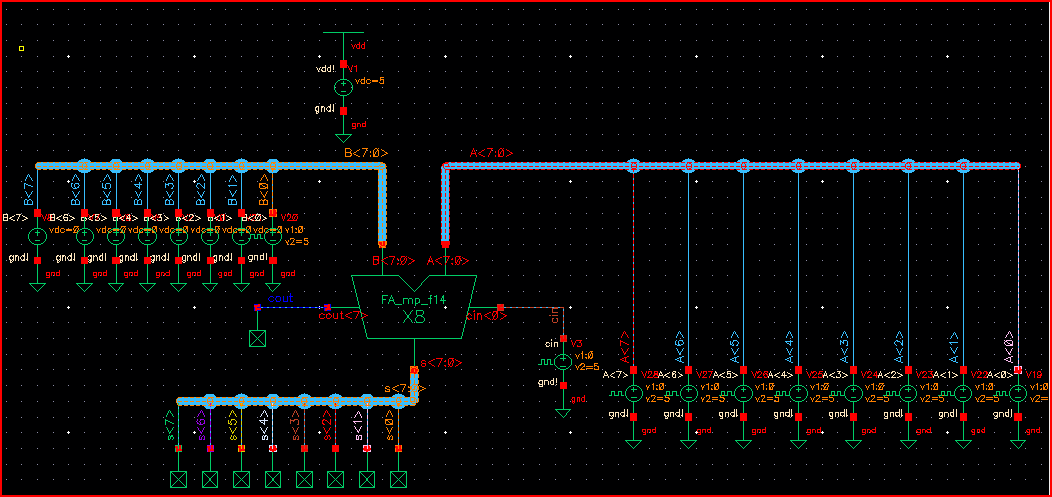The height and width of the screenshot is (497, 1052).
Task: Select the V25 pulse source for A<4>
Action: point(798,393)
